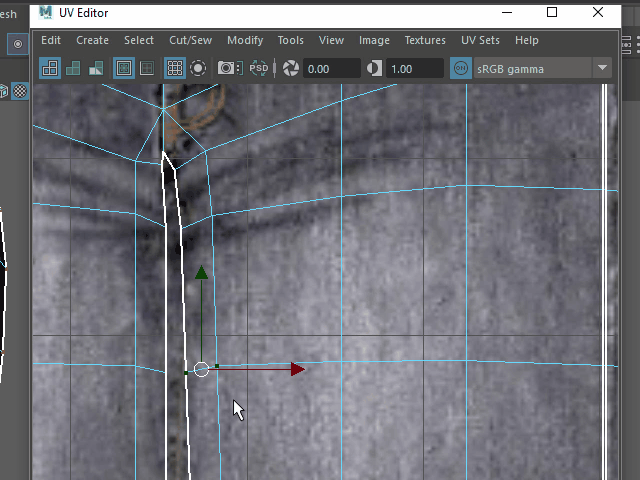The width and height of the screenshot is (640, 480).
Task: Toggle the shaded UV display icon
Action: point(73,68)
